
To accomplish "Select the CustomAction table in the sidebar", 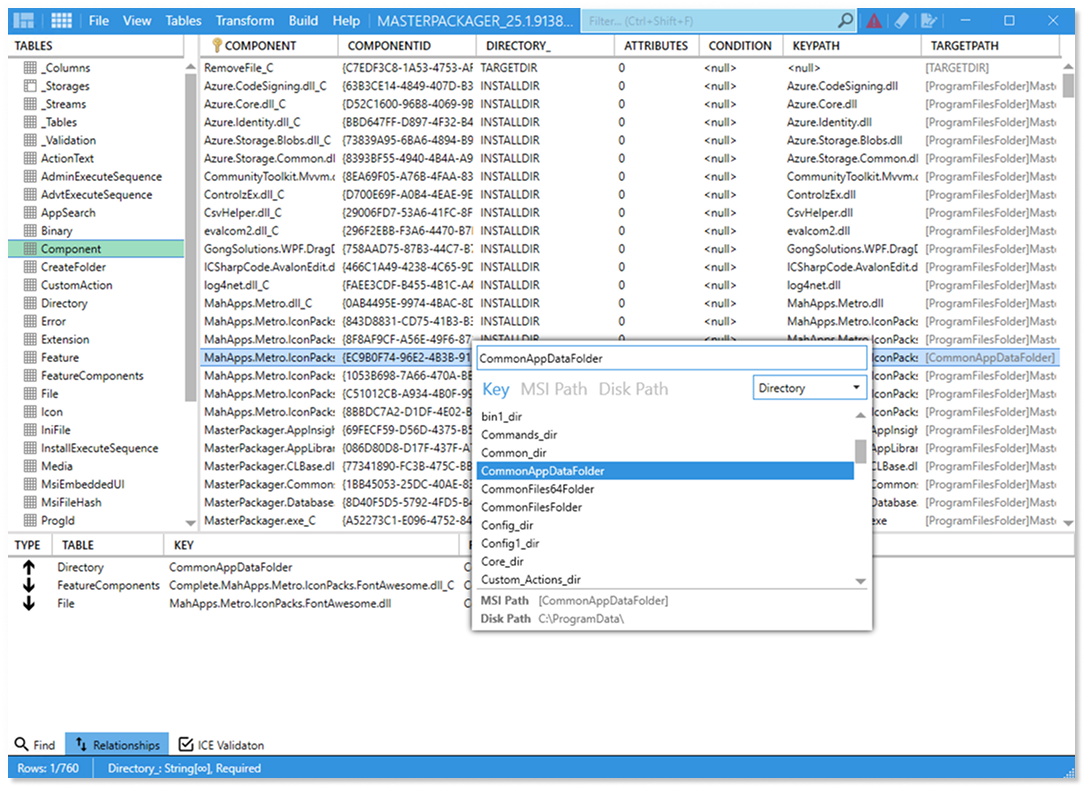I will tap(76, 285).
